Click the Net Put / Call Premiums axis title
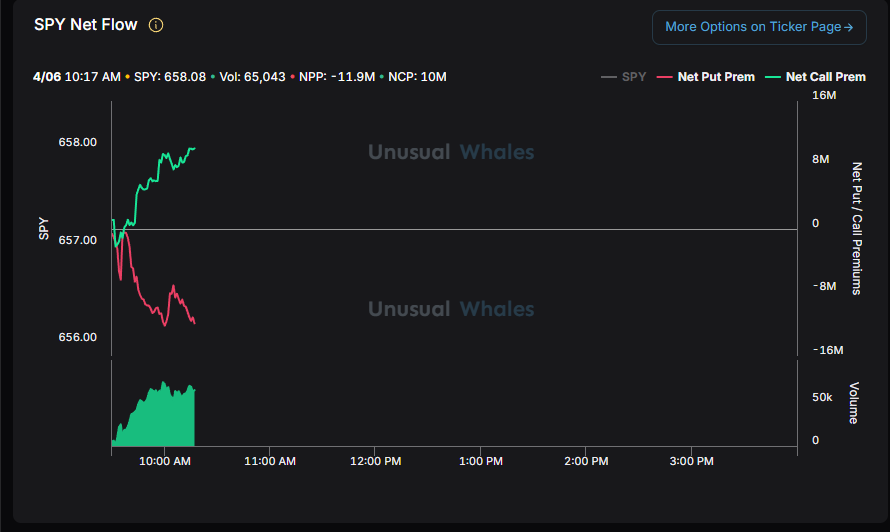Viewport: 890px width, 532px height. (857, 228)
